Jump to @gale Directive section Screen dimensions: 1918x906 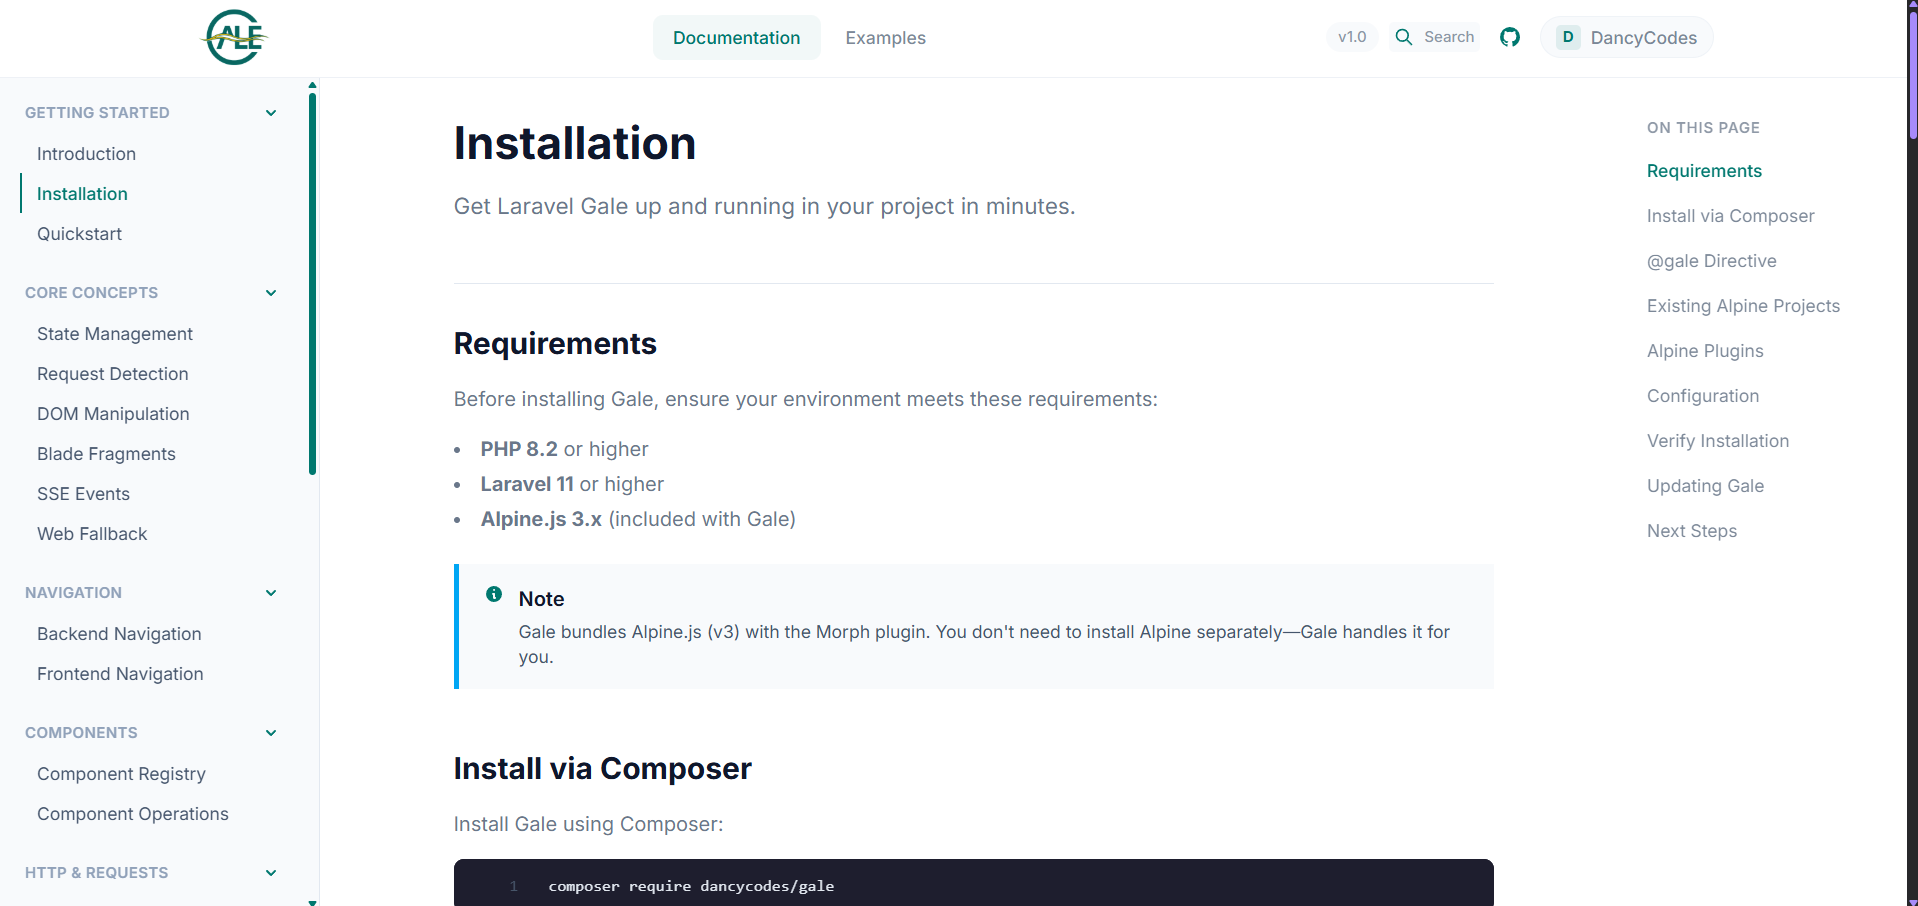tap(1712, 261)
